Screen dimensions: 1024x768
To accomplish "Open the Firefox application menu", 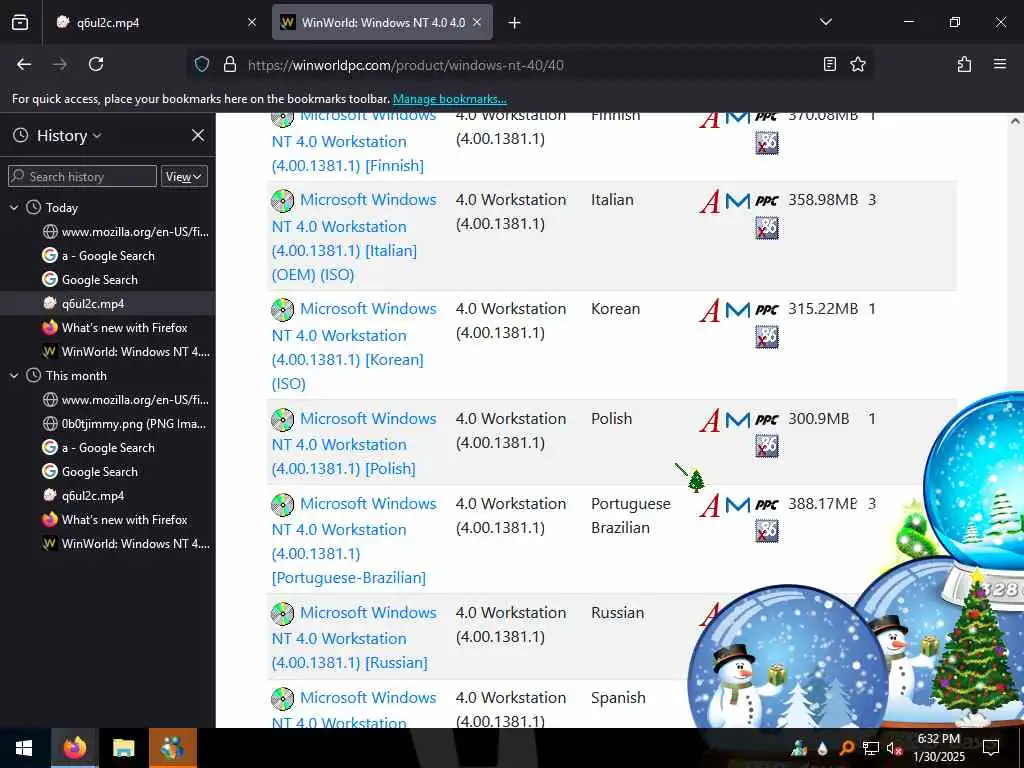I will (999, 64).
